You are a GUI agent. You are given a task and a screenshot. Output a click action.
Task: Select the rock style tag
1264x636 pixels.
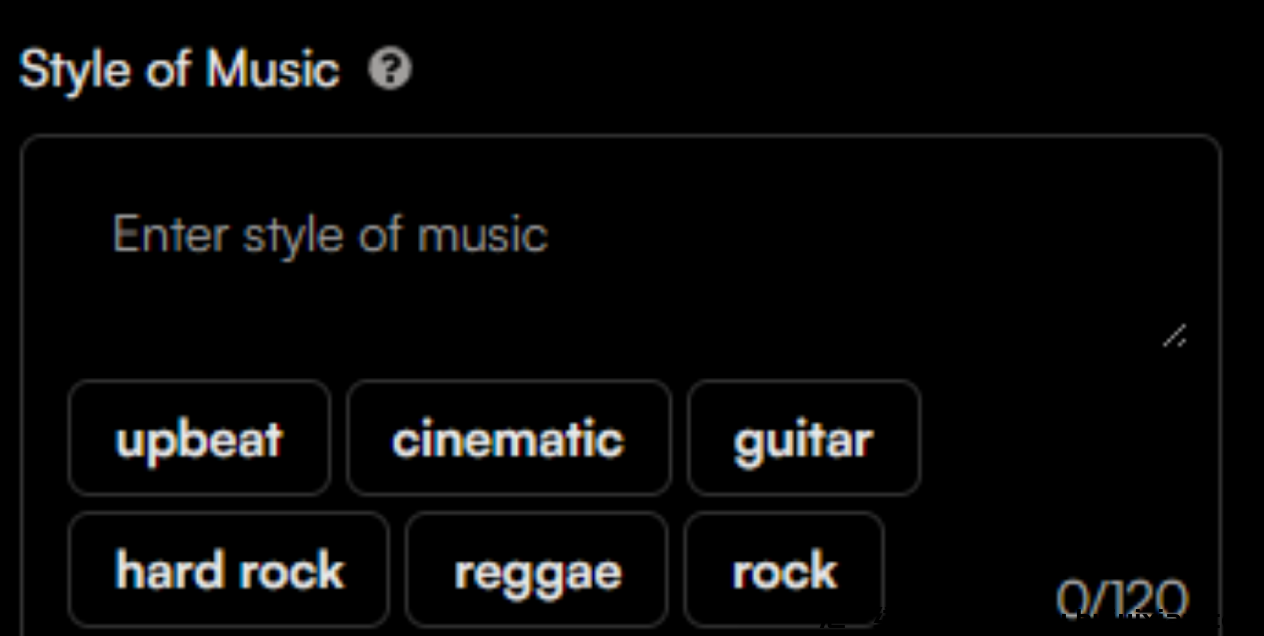coord(784,570)
